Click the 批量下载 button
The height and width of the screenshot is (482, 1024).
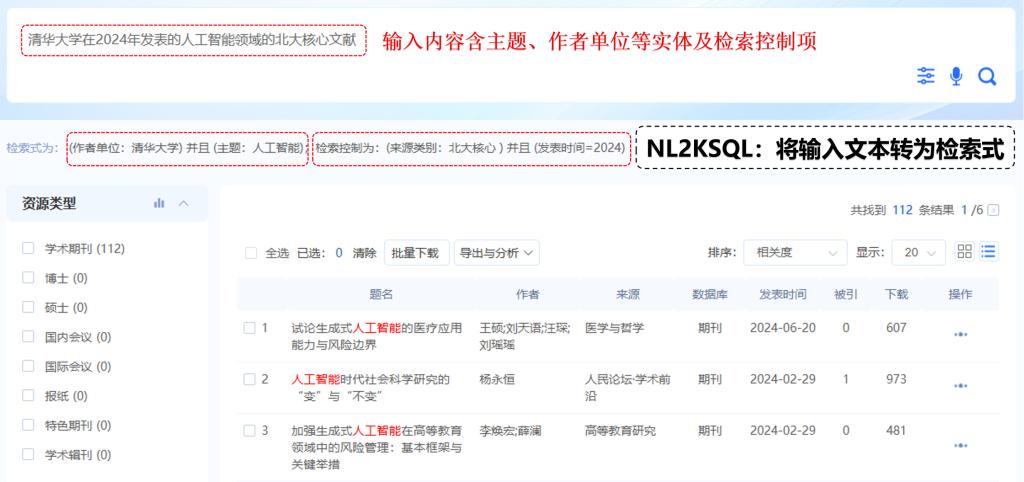[417, 253]
